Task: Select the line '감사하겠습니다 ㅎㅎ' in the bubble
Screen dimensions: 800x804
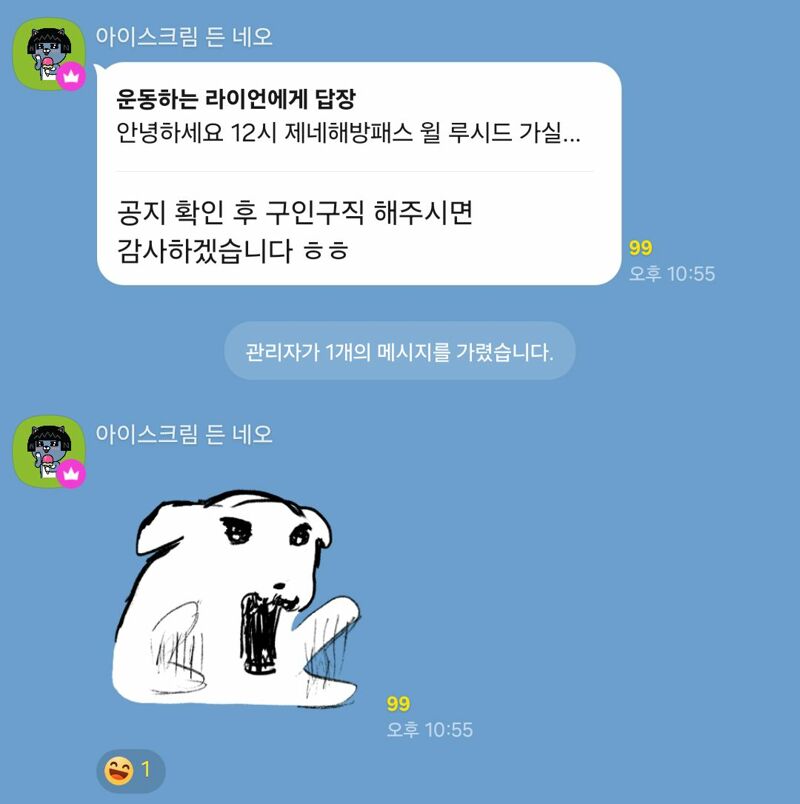Action: click(x=233, y=251)
